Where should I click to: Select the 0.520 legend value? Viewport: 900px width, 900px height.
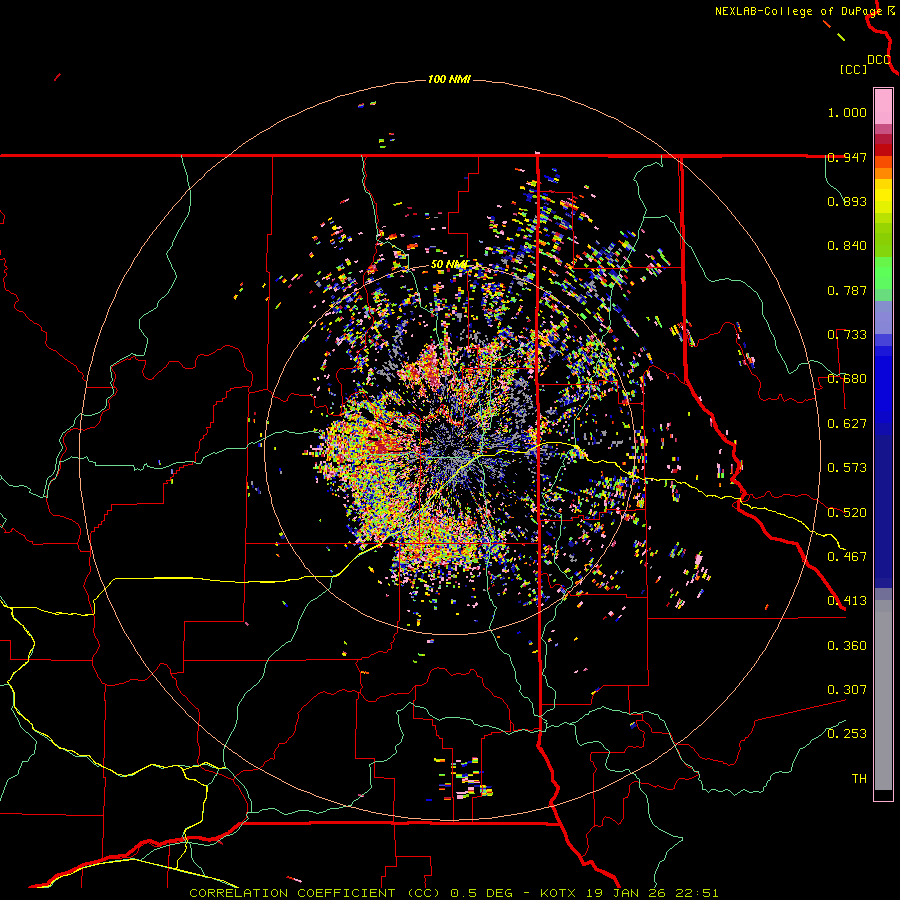tap(847, 513)
